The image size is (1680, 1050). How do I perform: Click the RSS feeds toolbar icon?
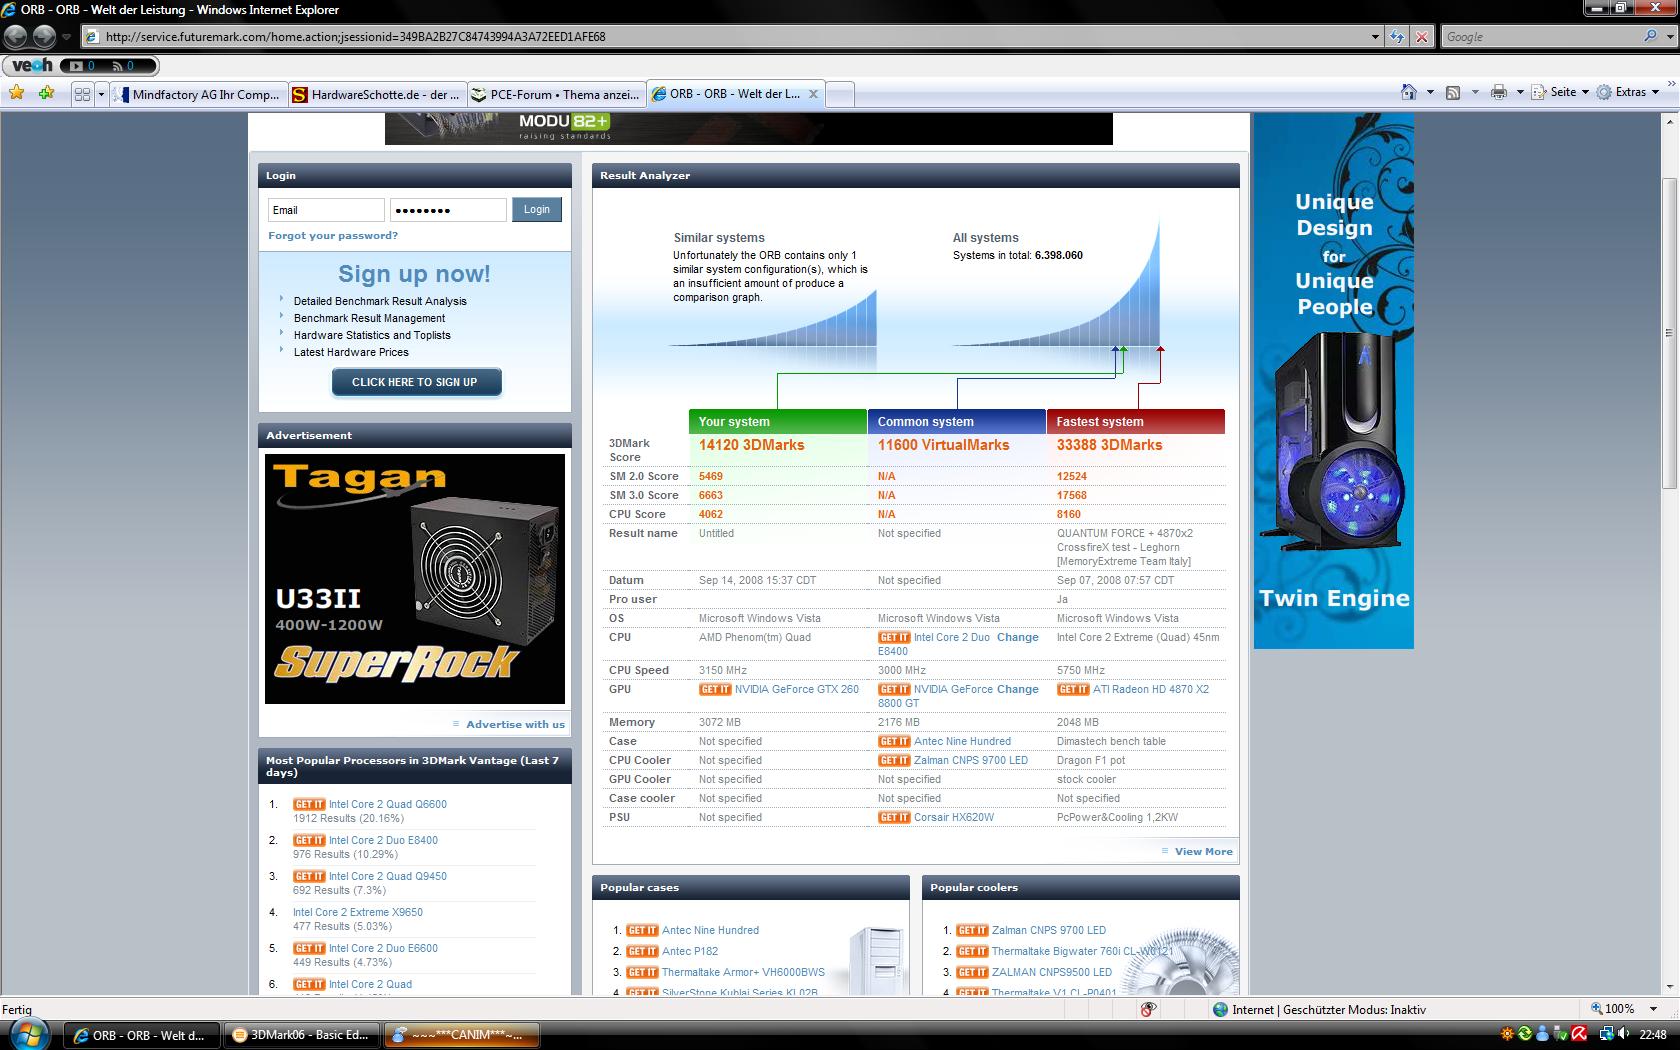tap(1453, 93)
